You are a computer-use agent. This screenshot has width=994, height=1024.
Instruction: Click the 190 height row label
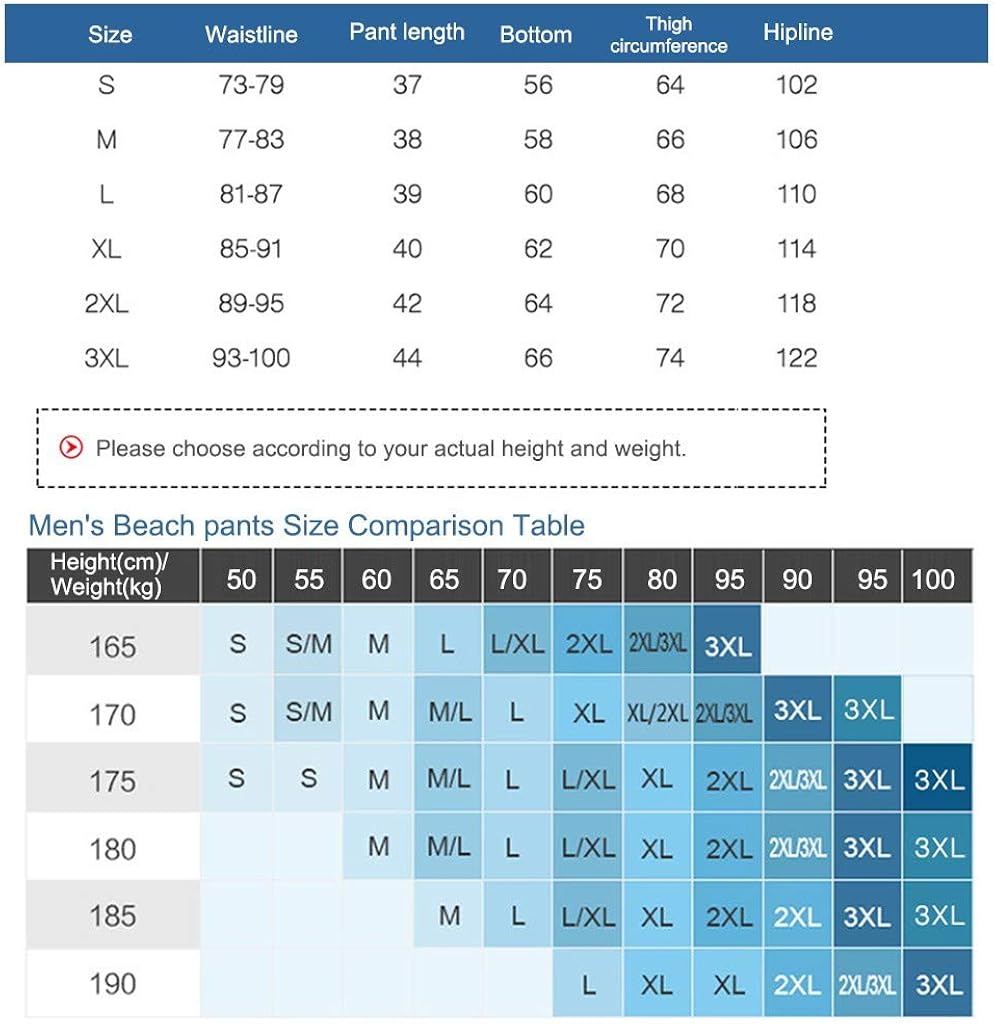(x=112, y=983)
